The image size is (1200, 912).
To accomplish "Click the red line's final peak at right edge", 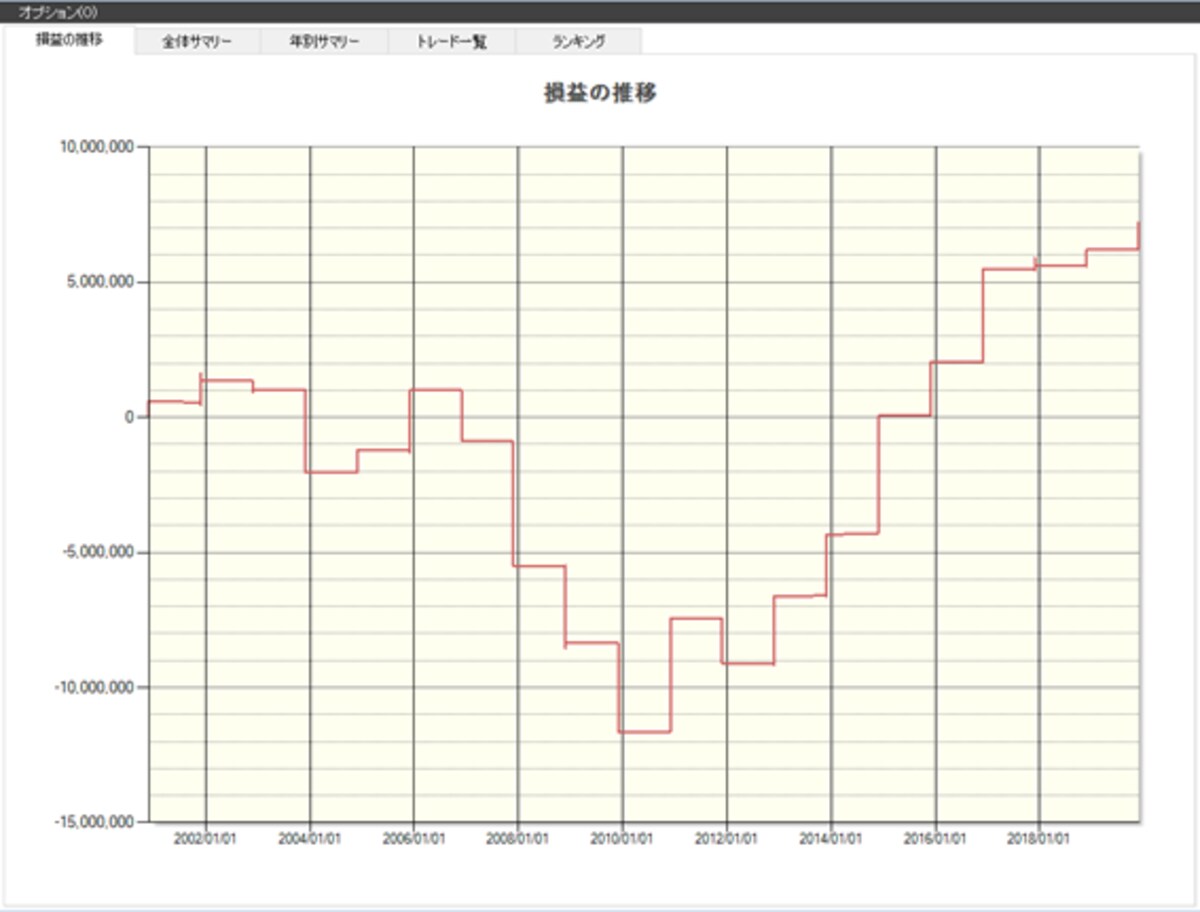I will [x=1139, y=225].
